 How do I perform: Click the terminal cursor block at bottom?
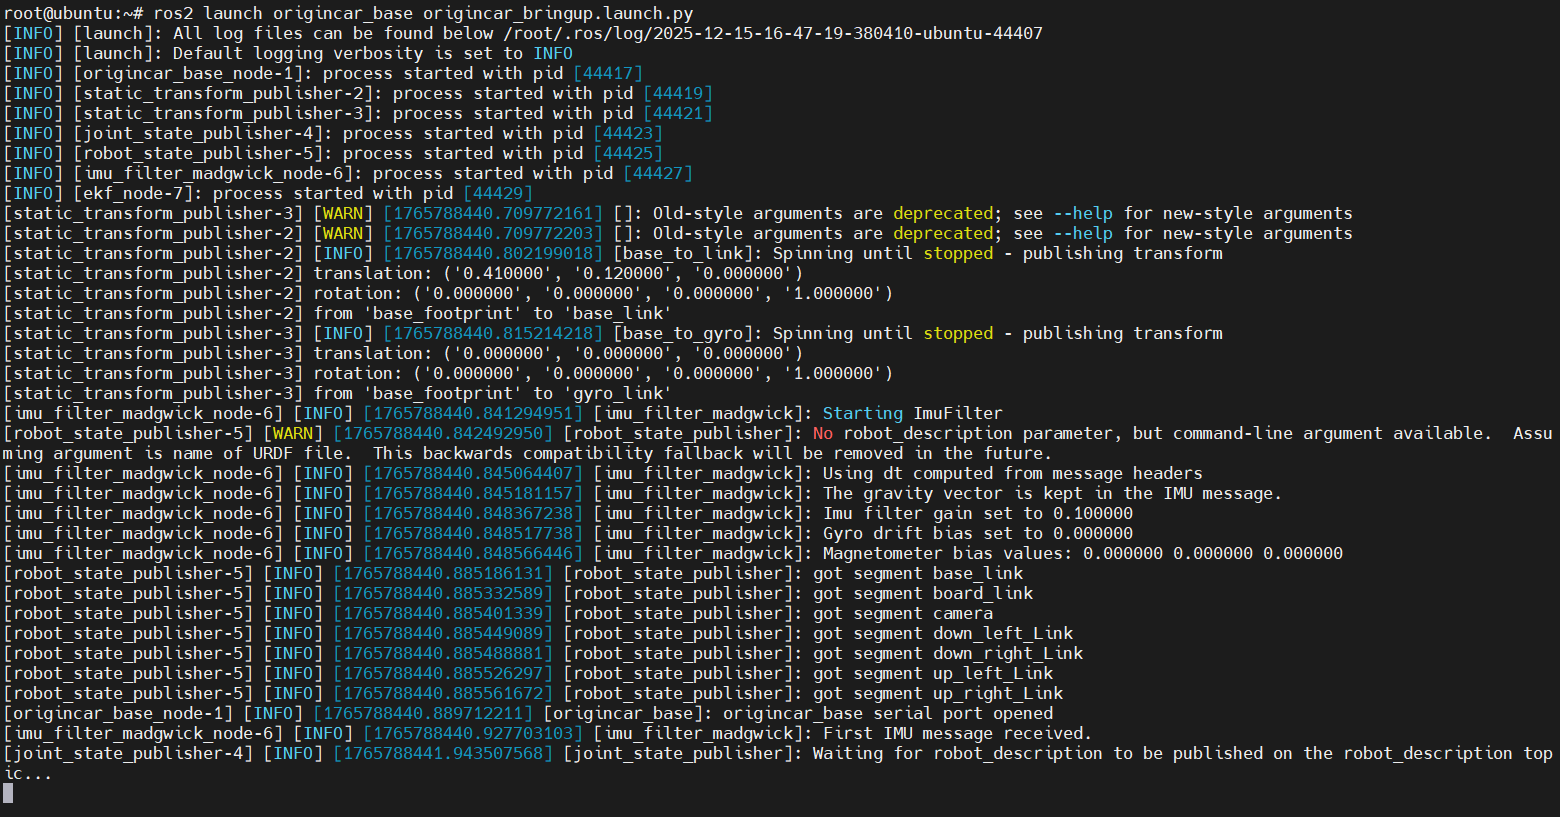pos(8,793)
